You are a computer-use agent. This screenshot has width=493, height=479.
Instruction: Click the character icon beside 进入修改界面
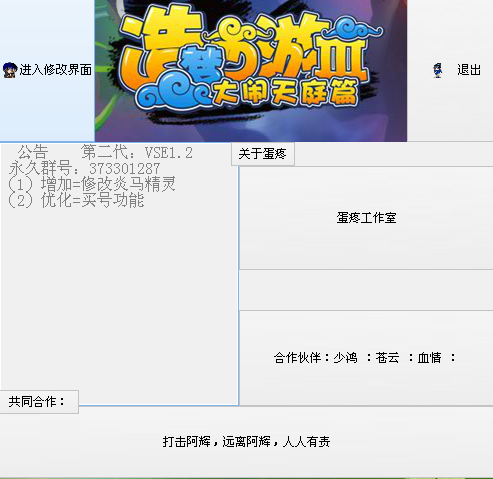coord(10,70)
